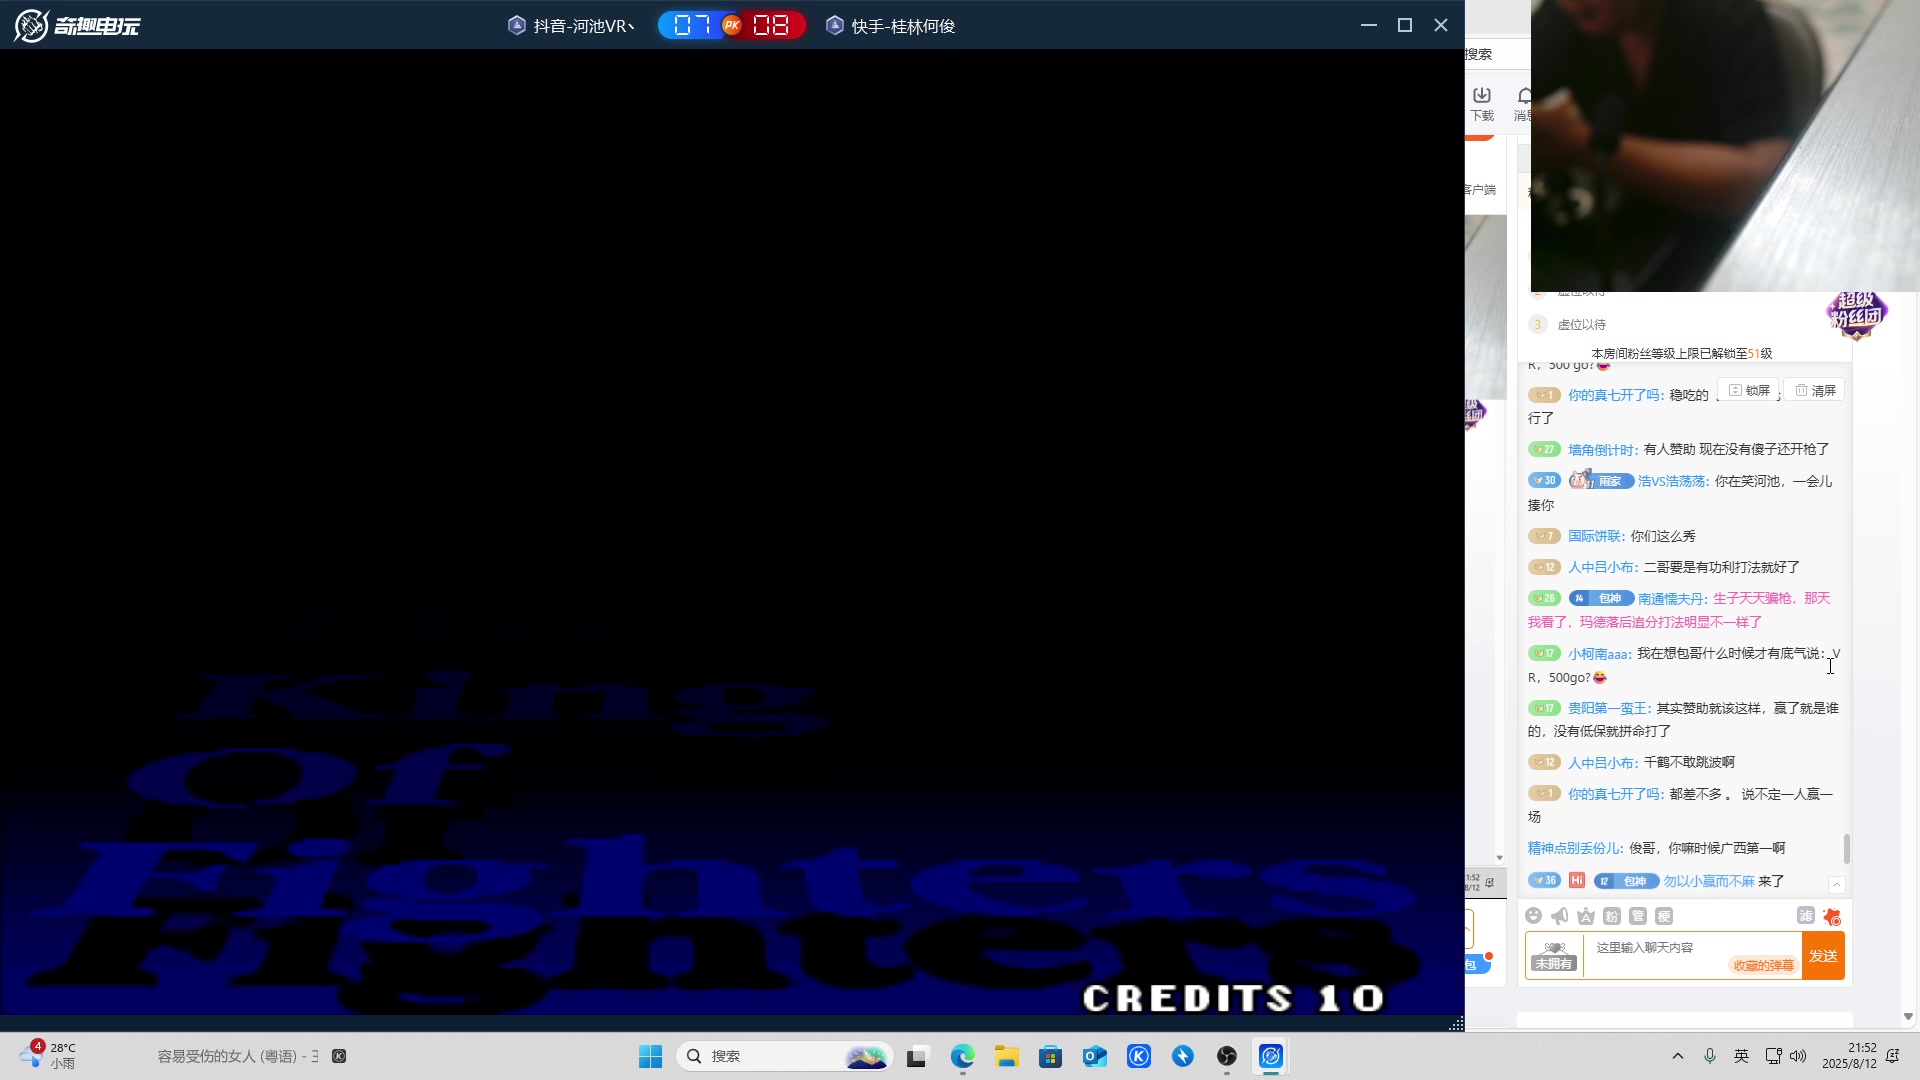
Task: Click username 勿以小赢而不麻 in chat
Action: [1709, 882]
